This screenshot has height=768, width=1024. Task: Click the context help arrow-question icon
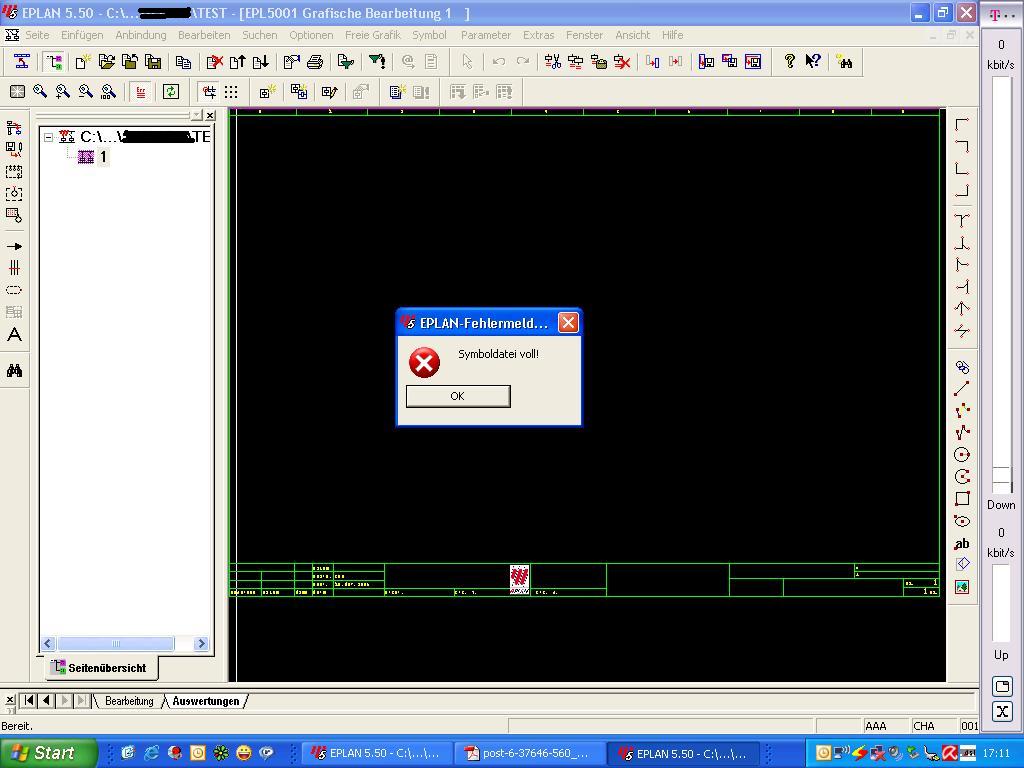click(x=813, y=62)
